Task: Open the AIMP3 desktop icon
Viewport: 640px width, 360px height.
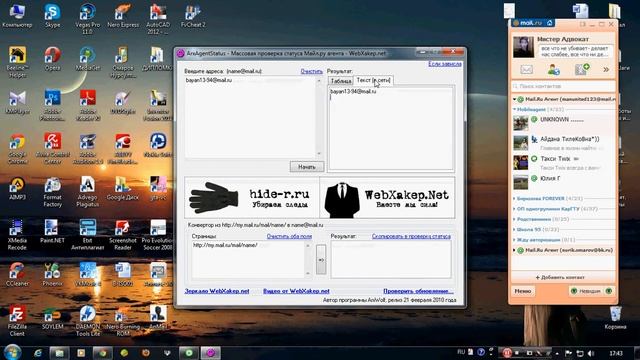Action: [x=17, y=189]
